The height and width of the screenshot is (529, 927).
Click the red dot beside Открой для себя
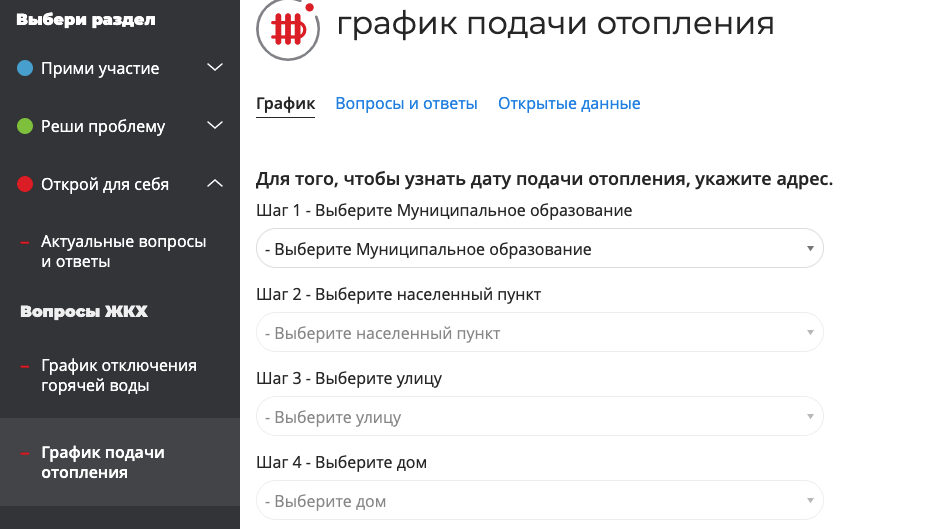(x=26, y=185)
